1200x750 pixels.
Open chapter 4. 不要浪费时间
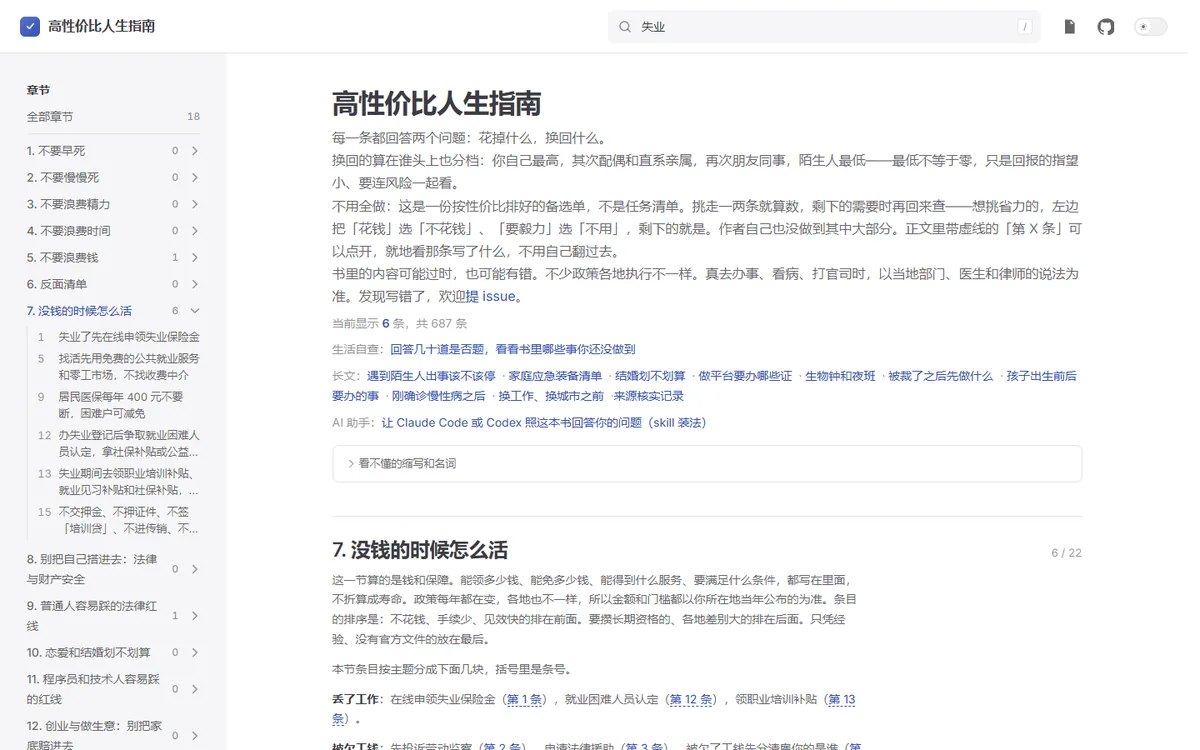coord(69,231)
